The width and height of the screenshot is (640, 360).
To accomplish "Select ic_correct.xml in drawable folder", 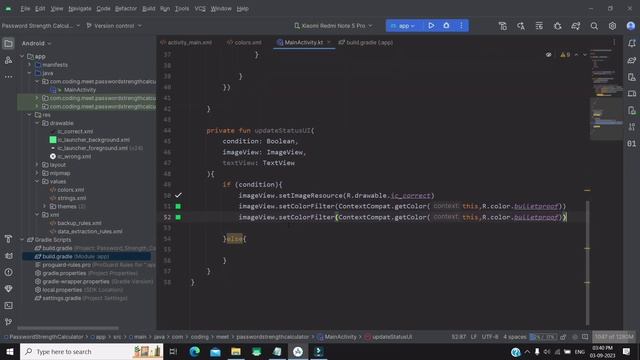I will [x=75, y=131].
